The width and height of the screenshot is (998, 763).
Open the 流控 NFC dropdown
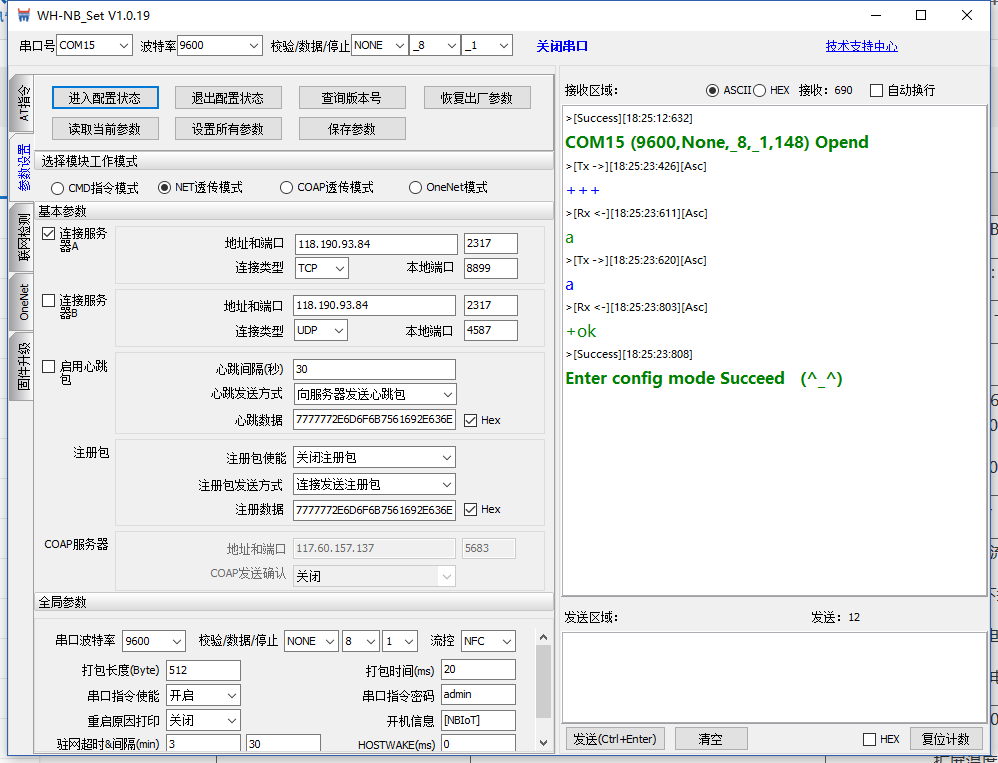click(488, 641)
